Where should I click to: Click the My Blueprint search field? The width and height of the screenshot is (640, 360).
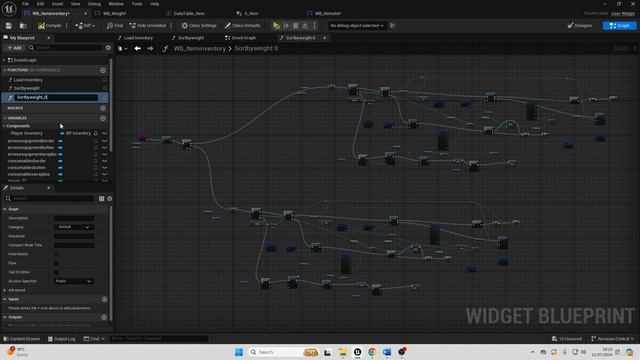[65, 48]
